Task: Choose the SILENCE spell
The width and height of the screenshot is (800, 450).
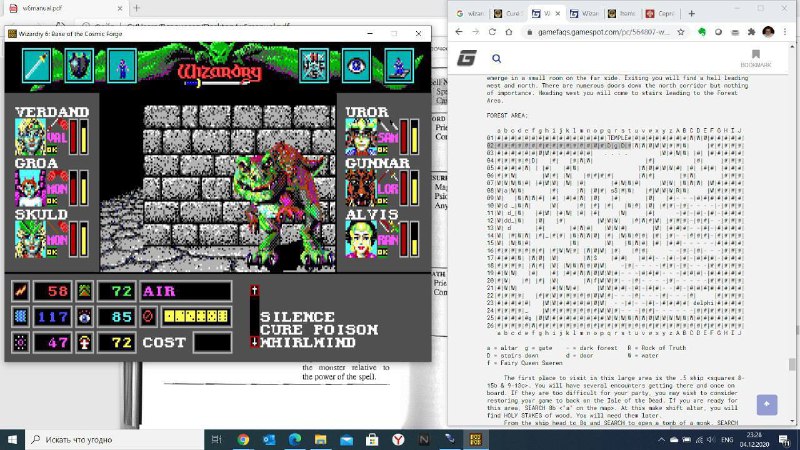Action: tap(297, 317)
